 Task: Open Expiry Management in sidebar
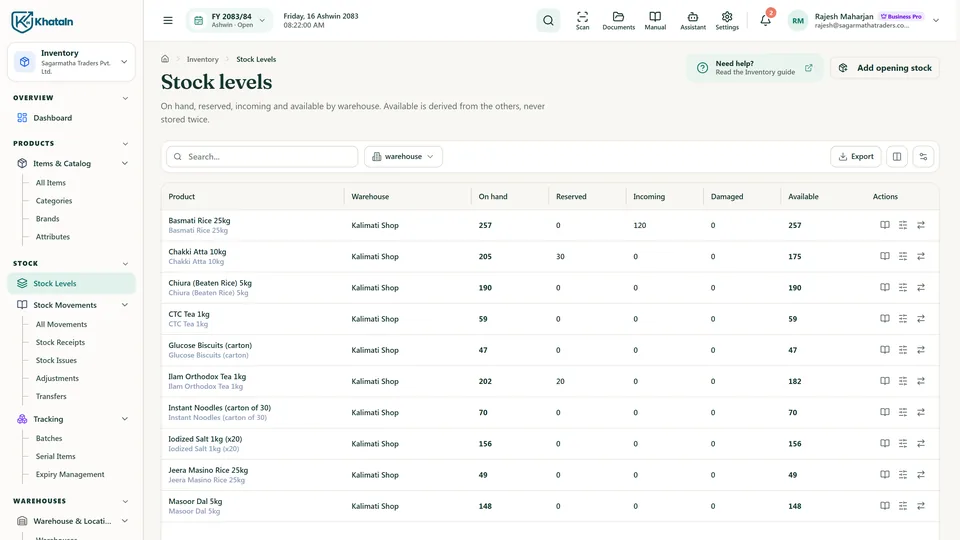point(70,474)
